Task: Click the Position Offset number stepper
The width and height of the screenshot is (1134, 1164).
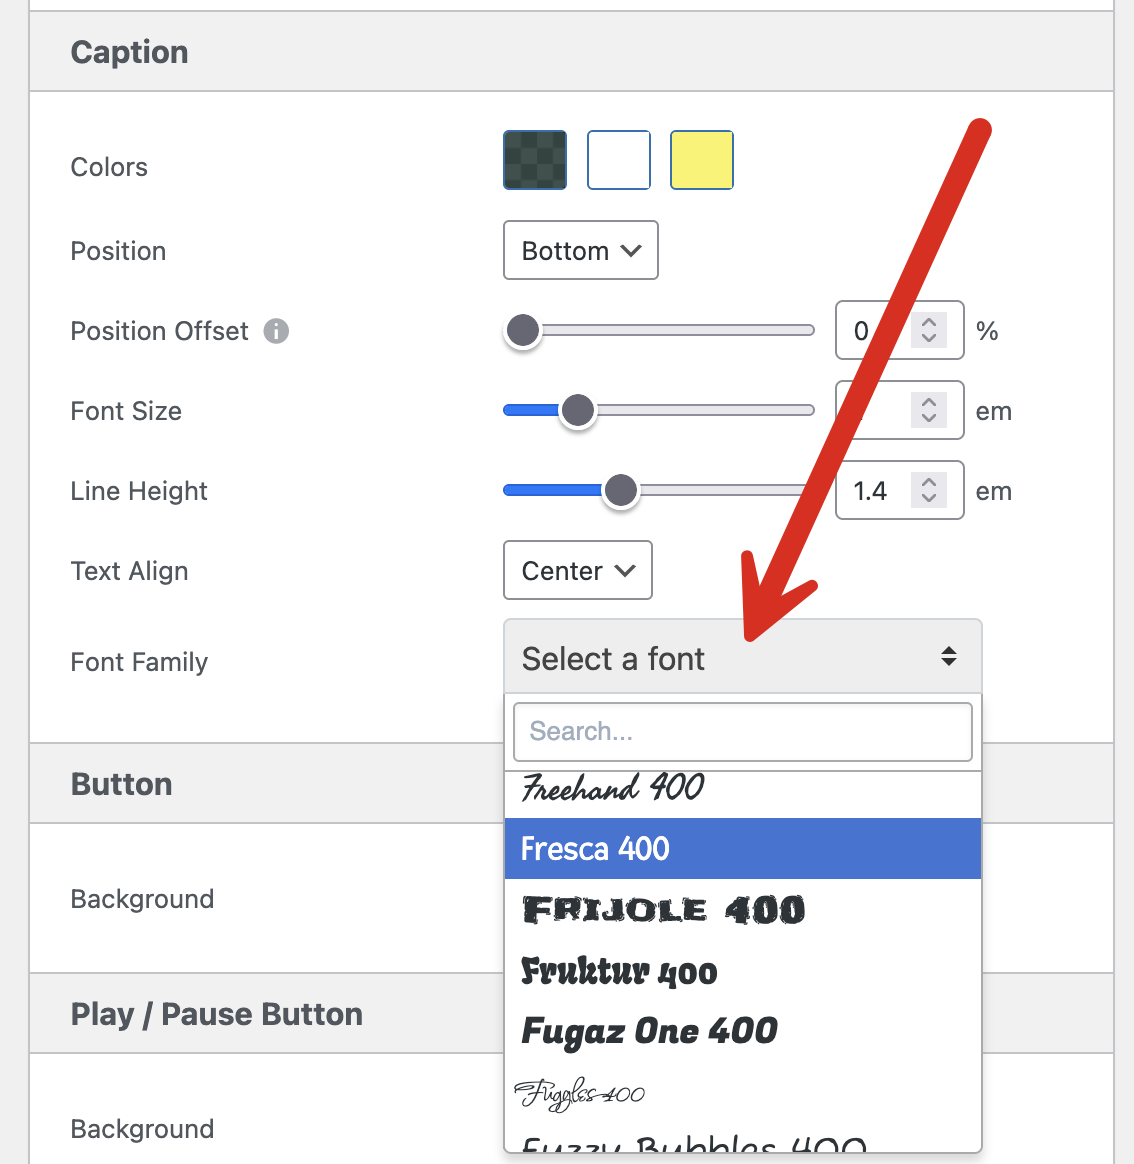Action: point(929,330)
